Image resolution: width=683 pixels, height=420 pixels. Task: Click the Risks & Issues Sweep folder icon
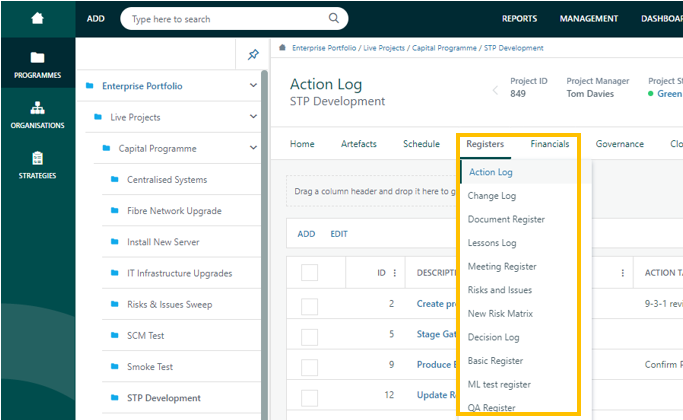click(x=115, y=304)
